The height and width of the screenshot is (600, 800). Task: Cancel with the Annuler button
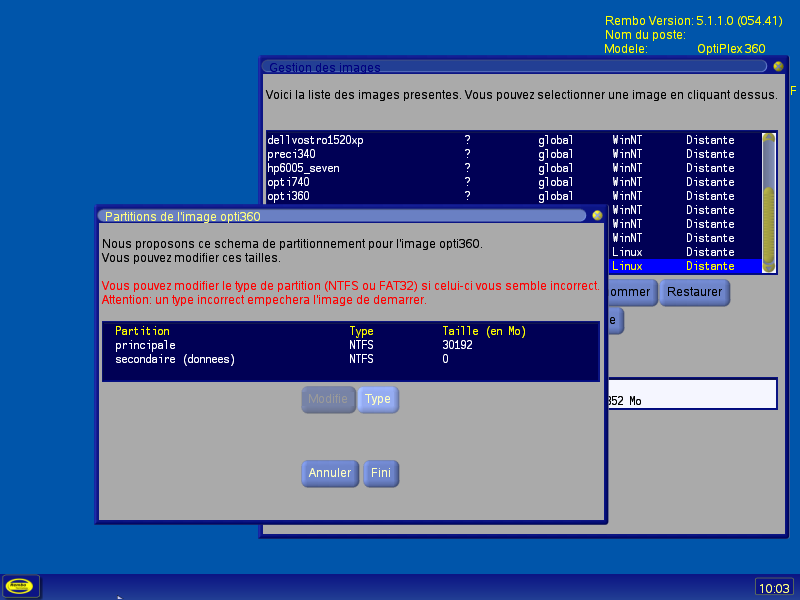tap(330, 473)
